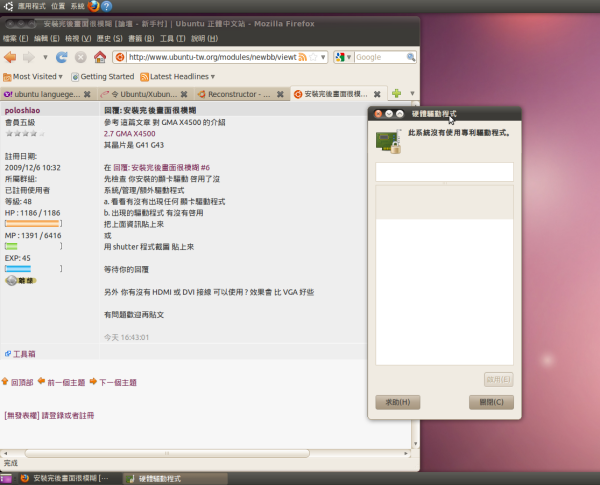Screen dimensions: 600x485
Task: Click 求助(H) in hardware drivers dialog
Action: click(x=398, y=402)
